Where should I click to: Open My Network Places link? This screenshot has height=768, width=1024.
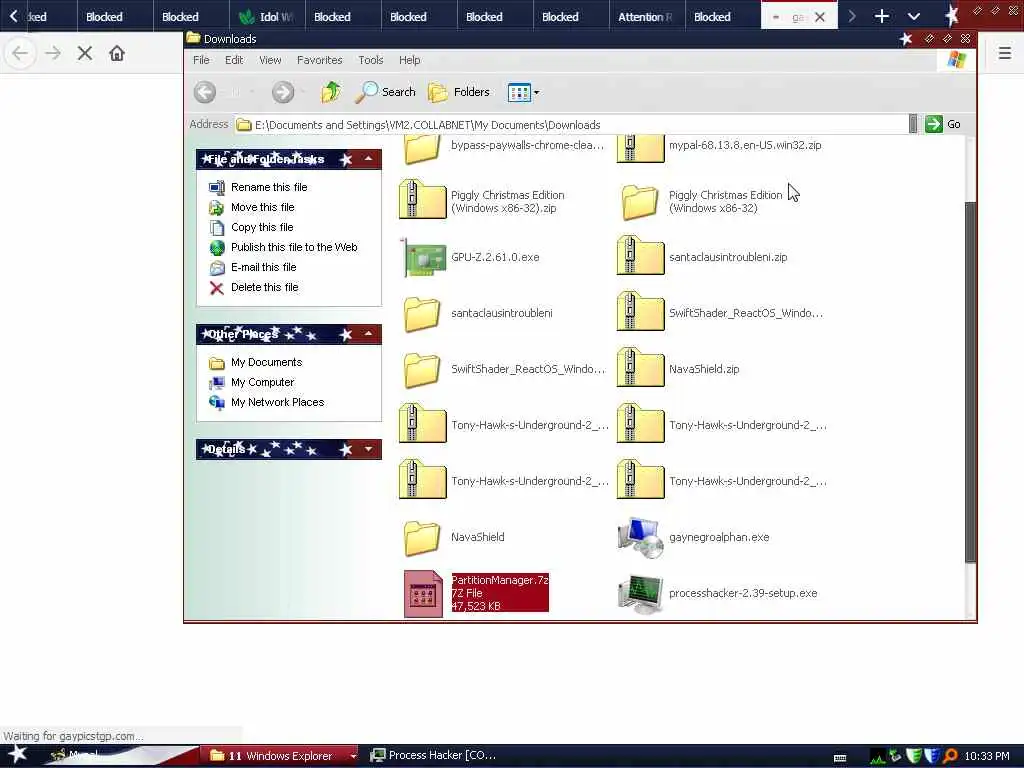point(266,402)
